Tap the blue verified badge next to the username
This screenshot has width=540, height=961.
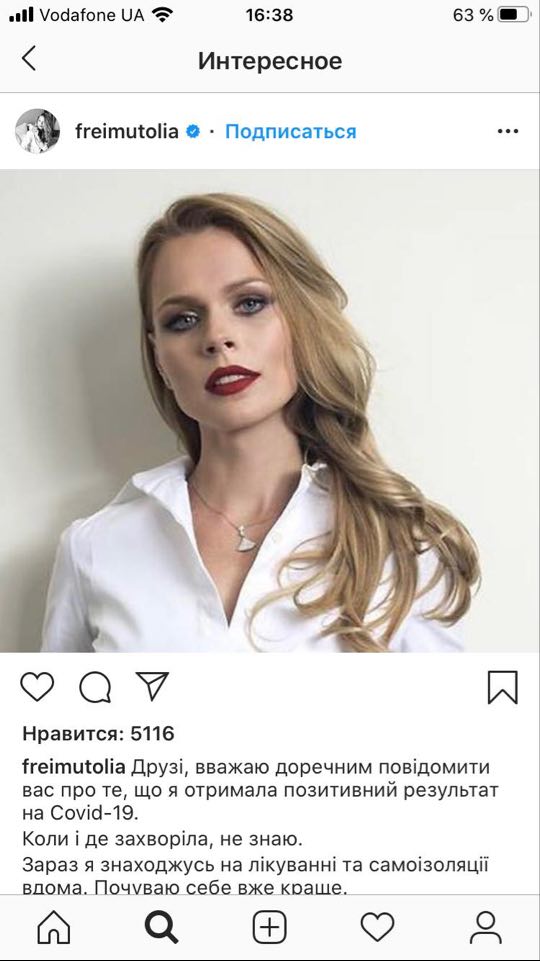[x=192, y=131]
